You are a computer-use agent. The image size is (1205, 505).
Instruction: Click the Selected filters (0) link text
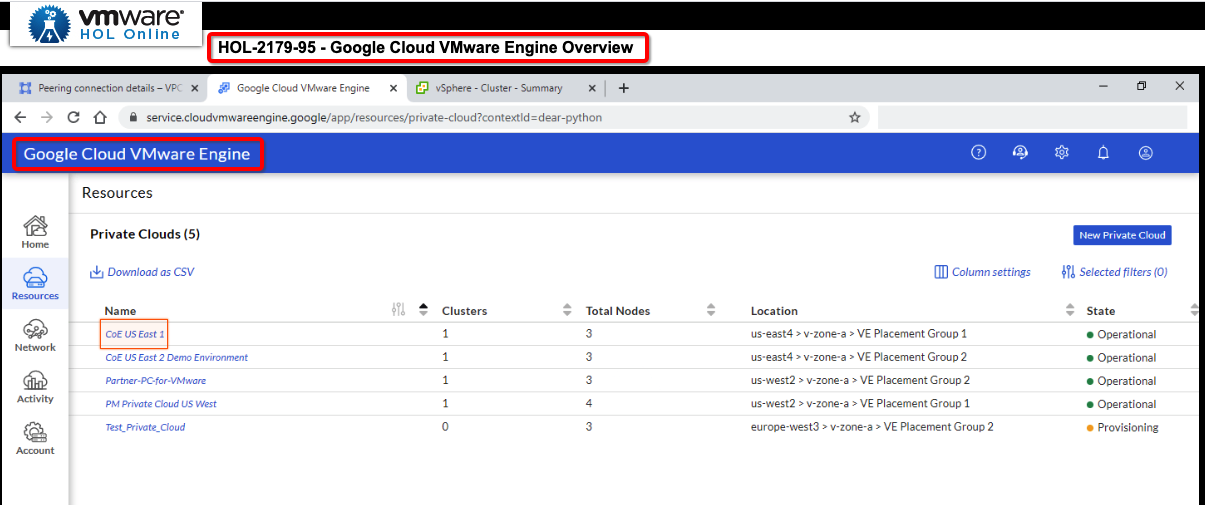click(x=1123, y=272)
